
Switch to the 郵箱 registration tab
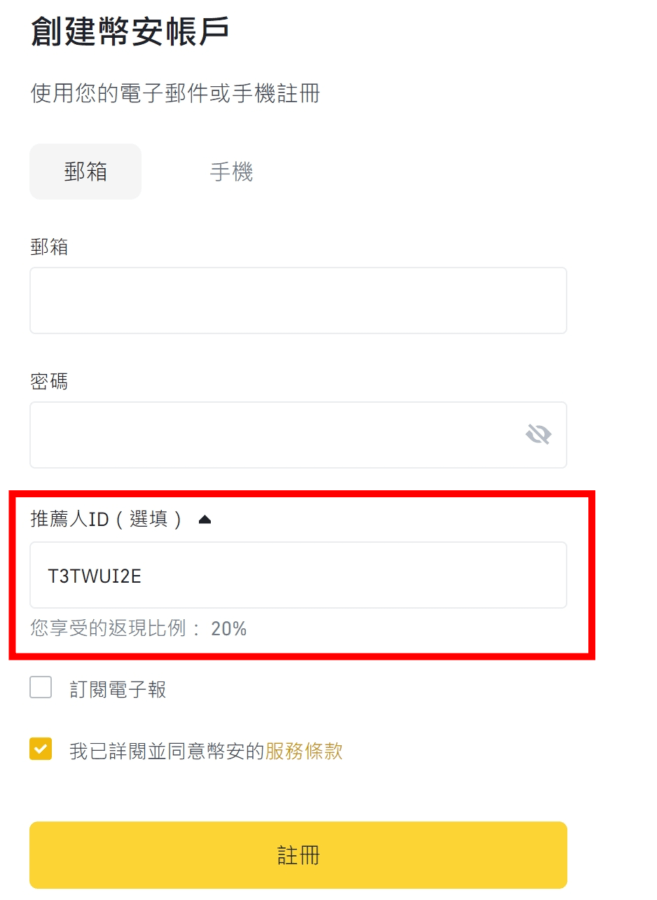(85, 172)
